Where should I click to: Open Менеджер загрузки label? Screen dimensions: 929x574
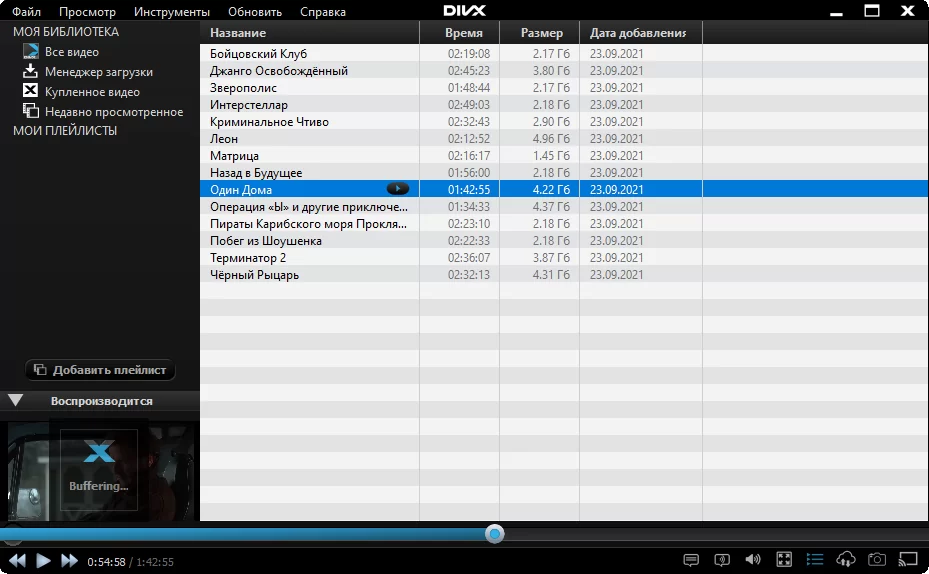point(99,72)
